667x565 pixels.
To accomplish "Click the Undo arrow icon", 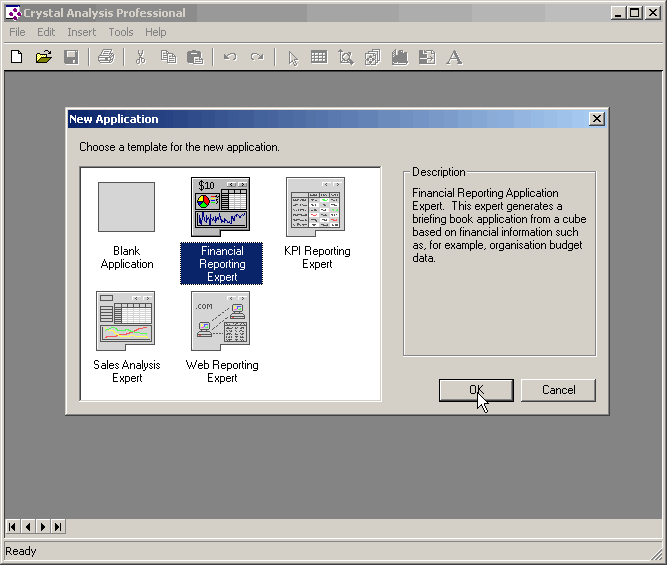I will click(x=230, y=57).
